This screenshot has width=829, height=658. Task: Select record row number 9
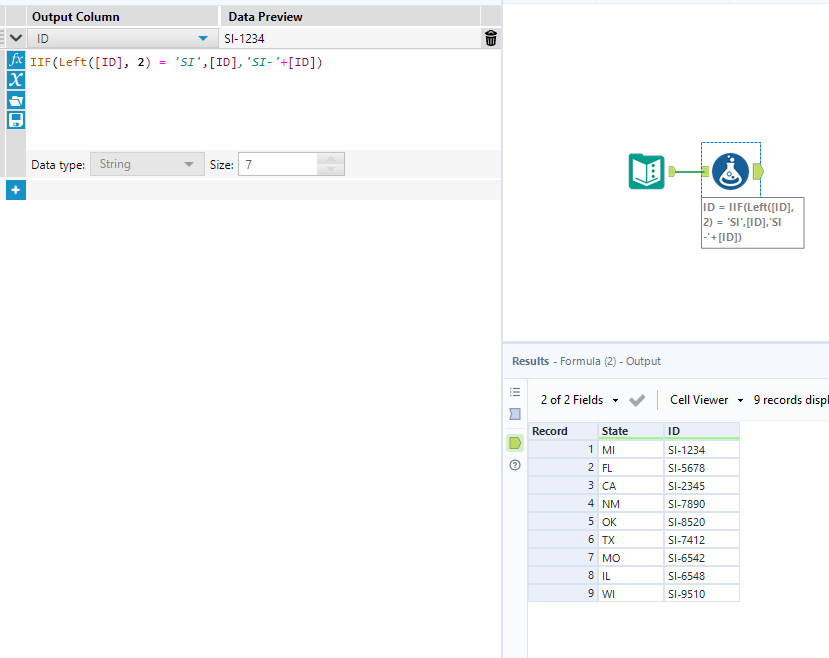point(563,594)
